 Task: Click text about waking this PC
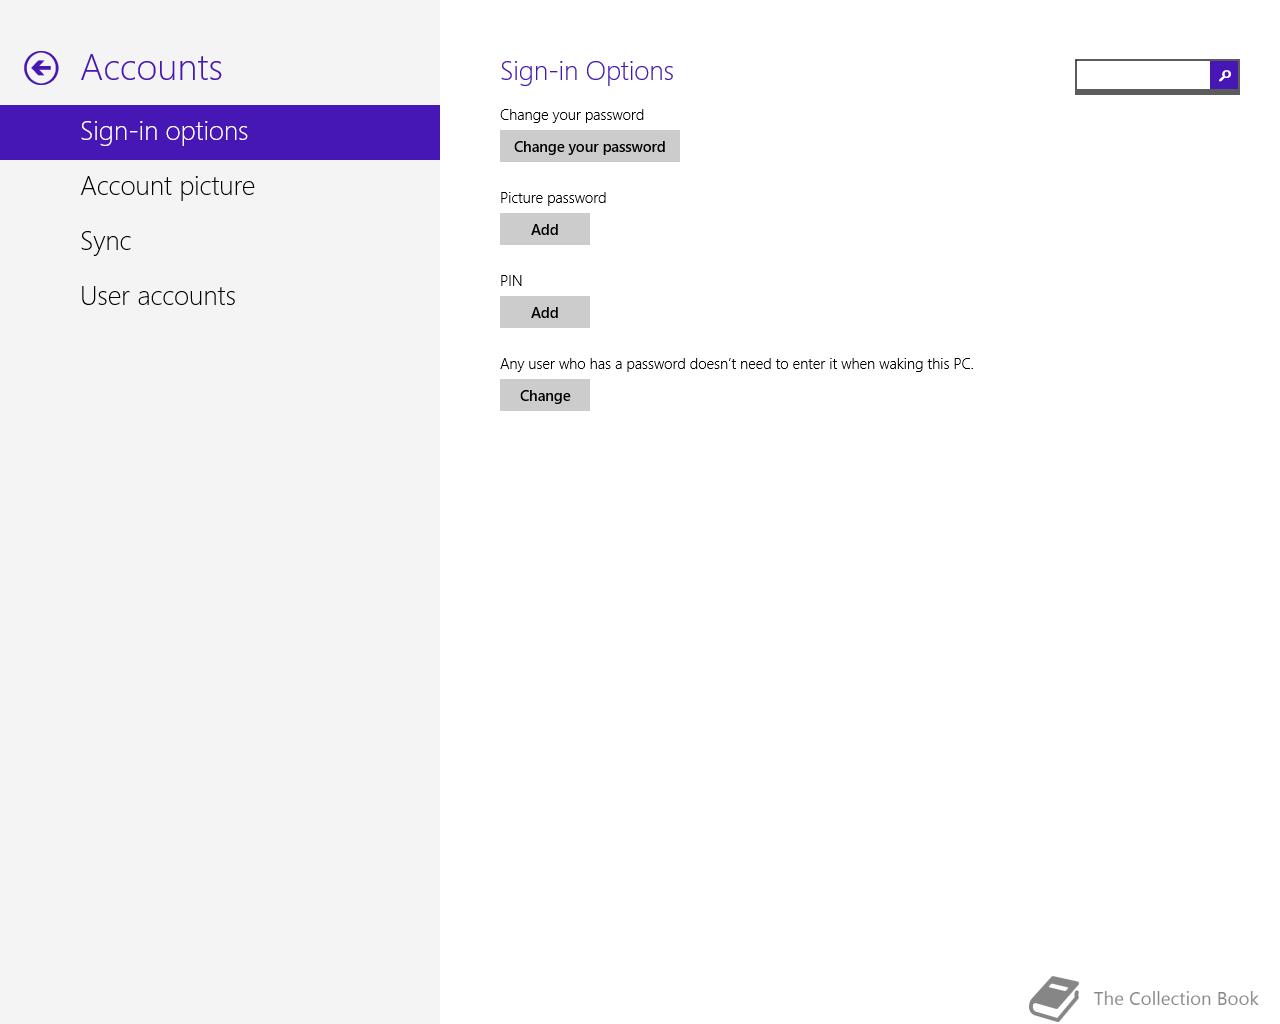(x=737, y=364)
